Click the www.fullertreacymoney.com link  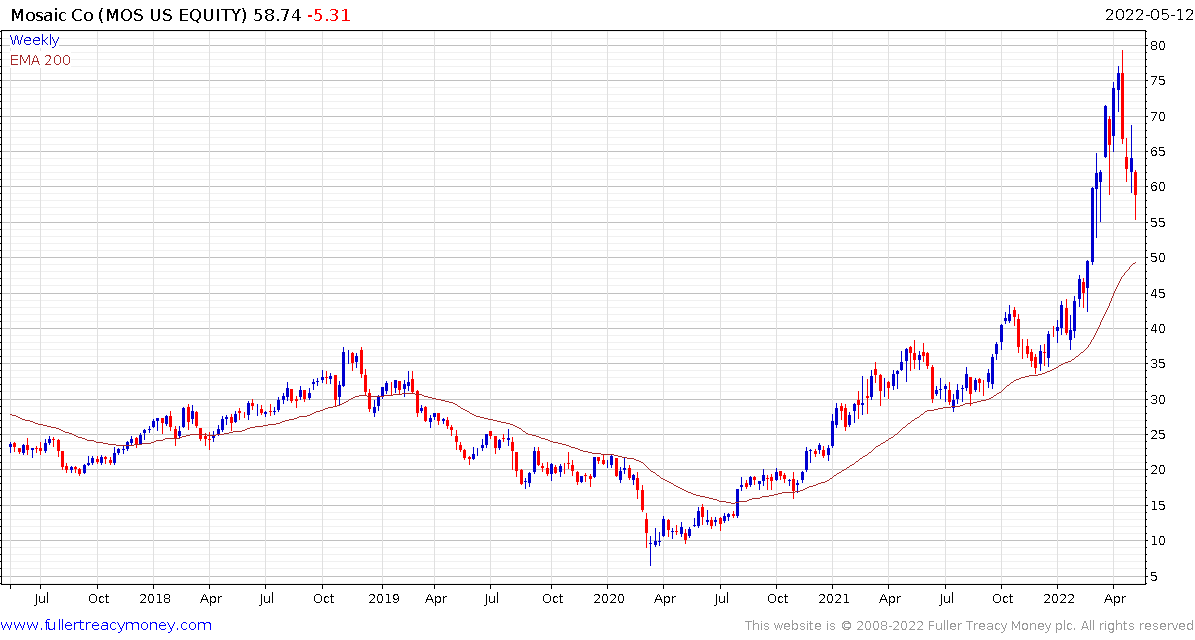click(107, 626)
